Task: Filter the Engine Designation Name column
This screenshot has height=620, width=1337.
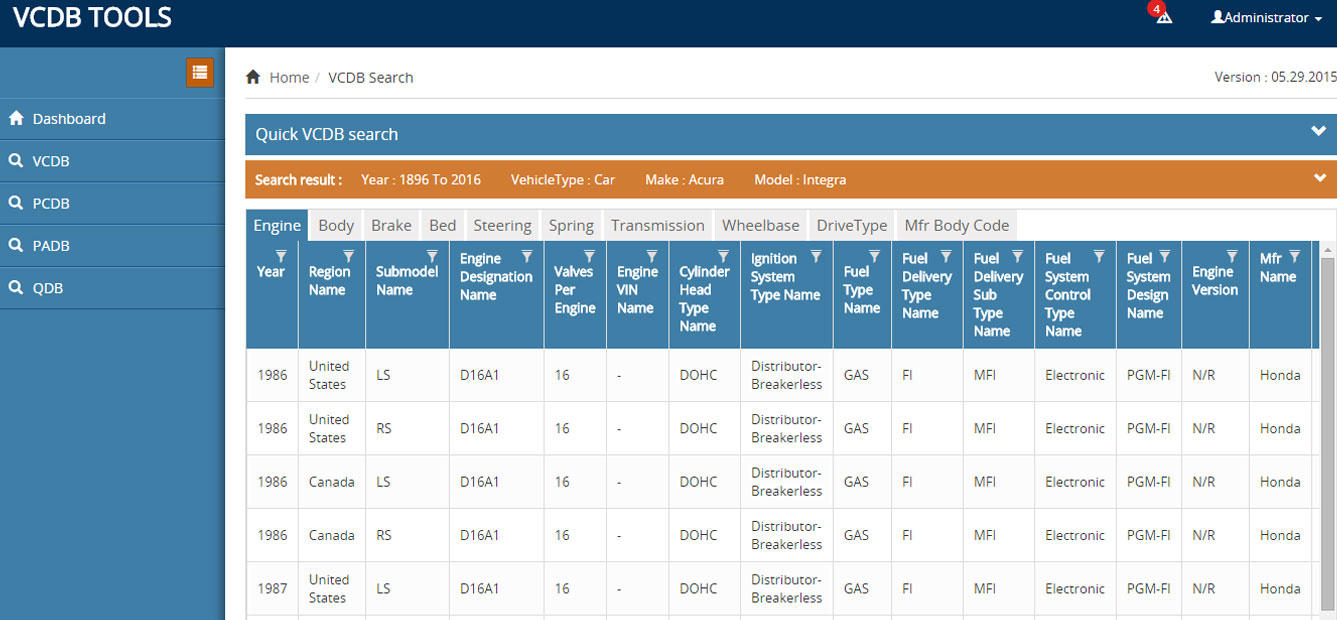Action: click(x=527, y=256)
